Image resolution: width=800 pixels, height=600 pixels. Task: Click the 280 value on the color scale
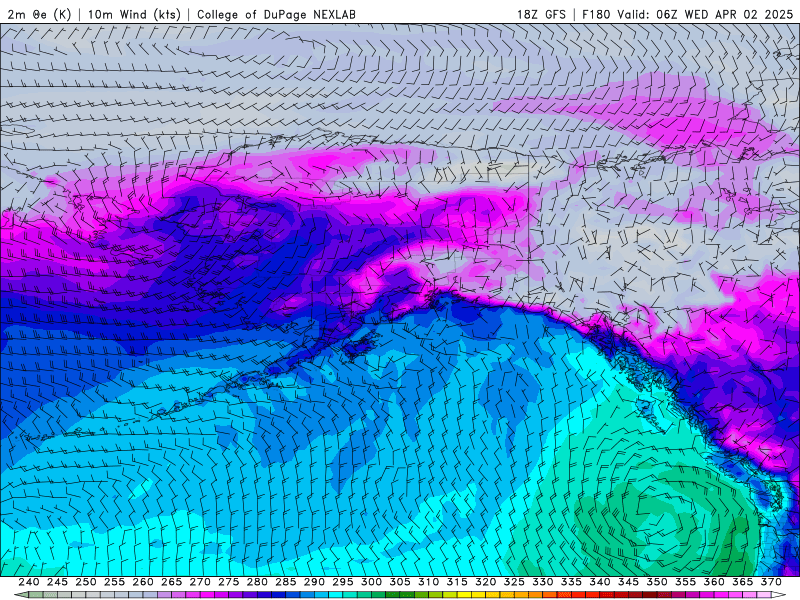point(257,582)
